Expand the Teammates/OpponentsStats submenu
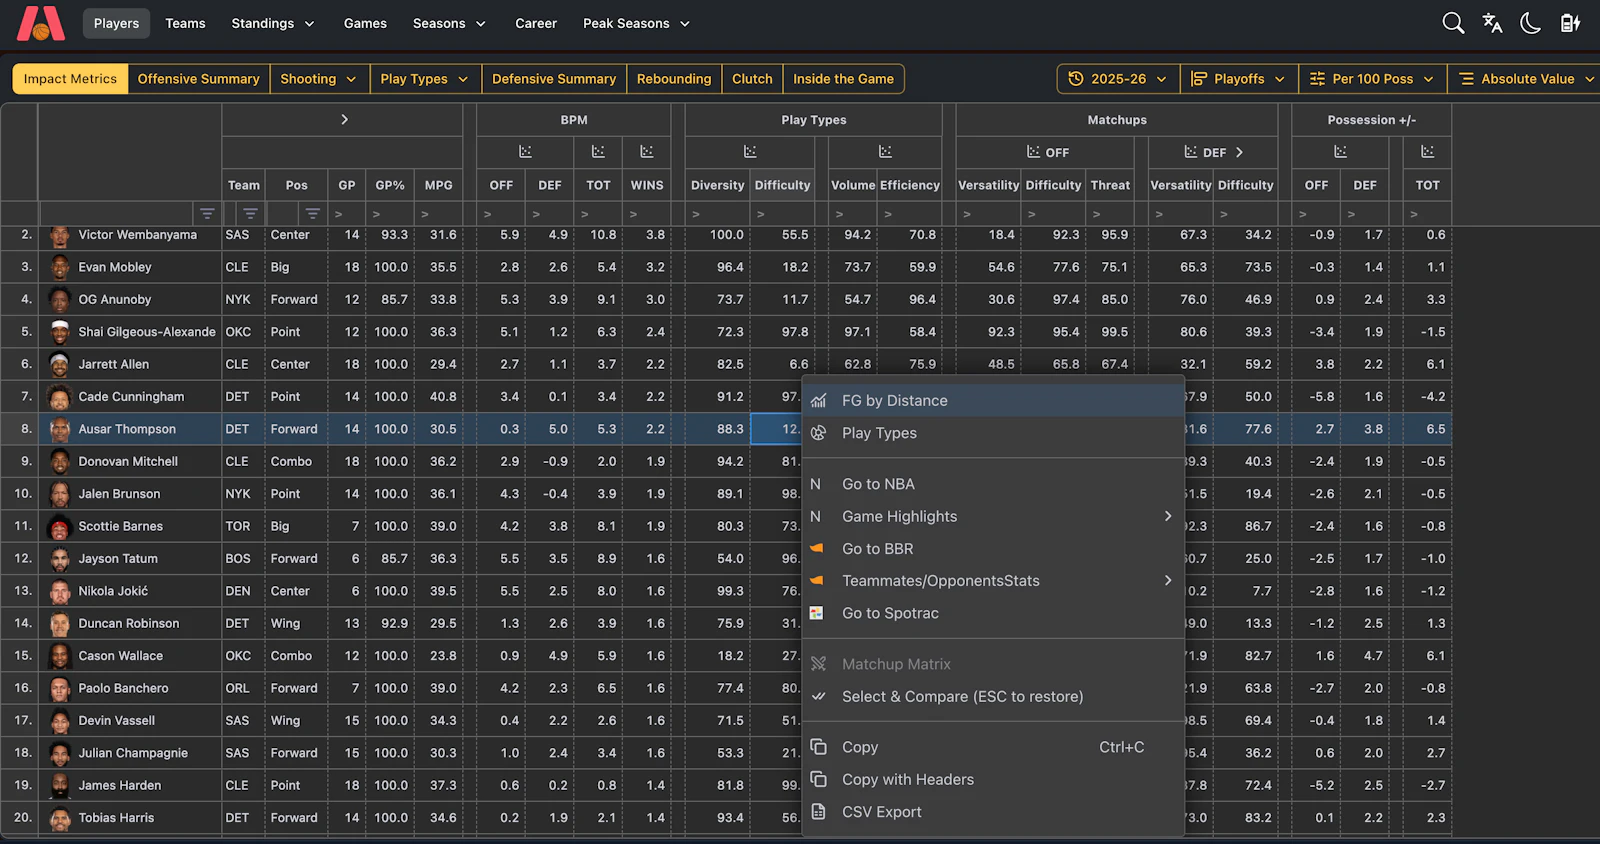The width and height of the screenshot is (1600, 844). pyautogui.click(x=992, y=581)
